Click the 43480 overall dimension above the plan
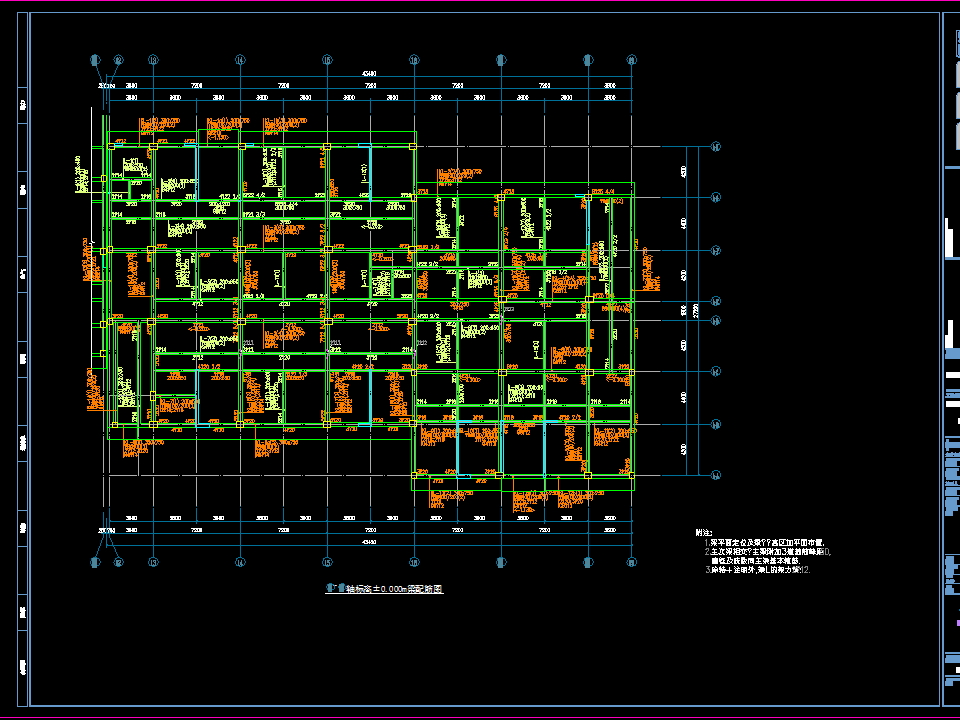The height and width of the screenshot is (720, 960). 370,74
